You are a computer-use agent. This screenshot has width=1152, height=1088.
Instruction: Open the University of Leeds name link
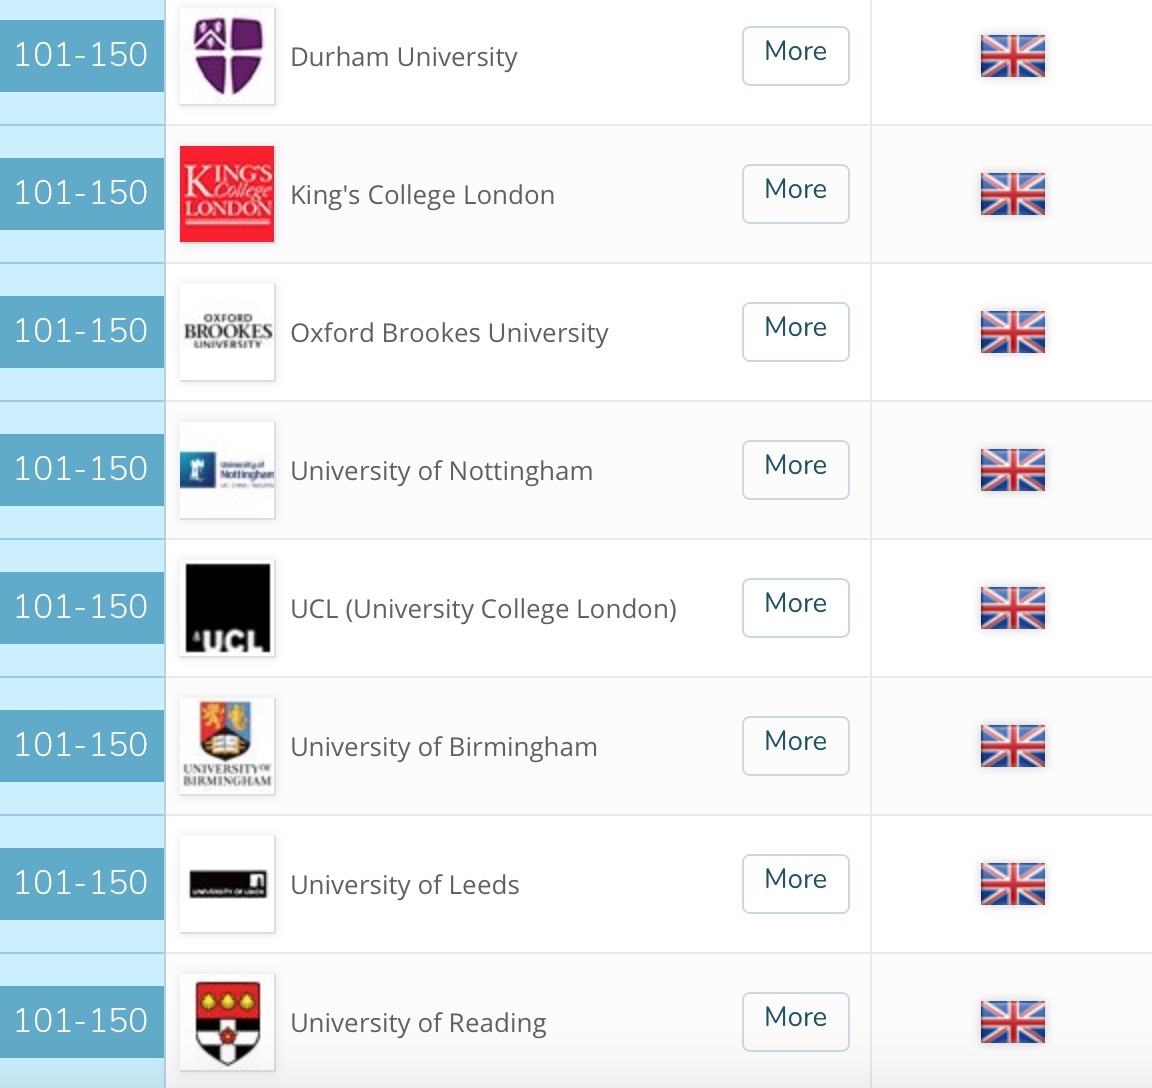[x=404, y=885]
